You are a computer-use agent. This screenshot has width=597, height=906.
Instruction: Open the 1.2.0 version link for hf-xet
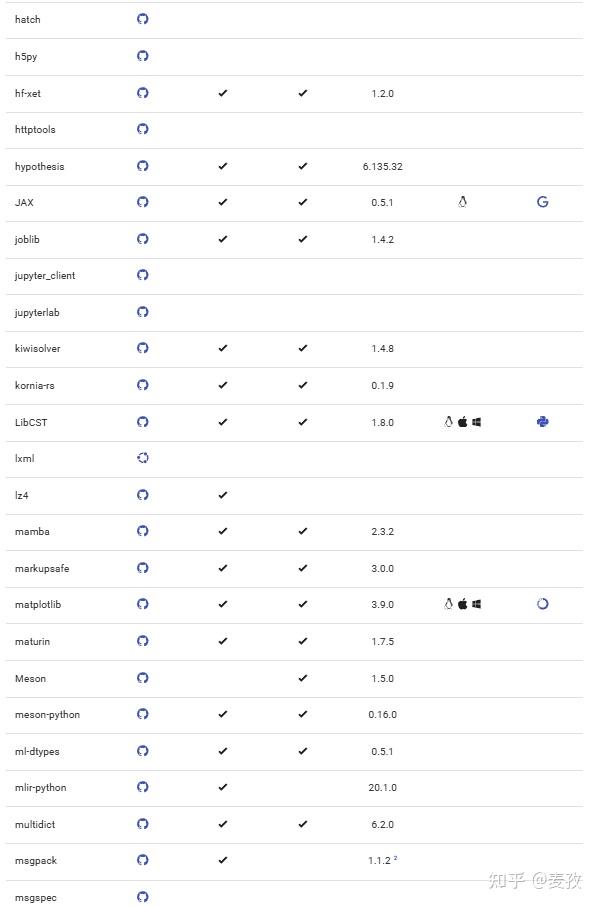pyautogui.click(x=382, y=93)
